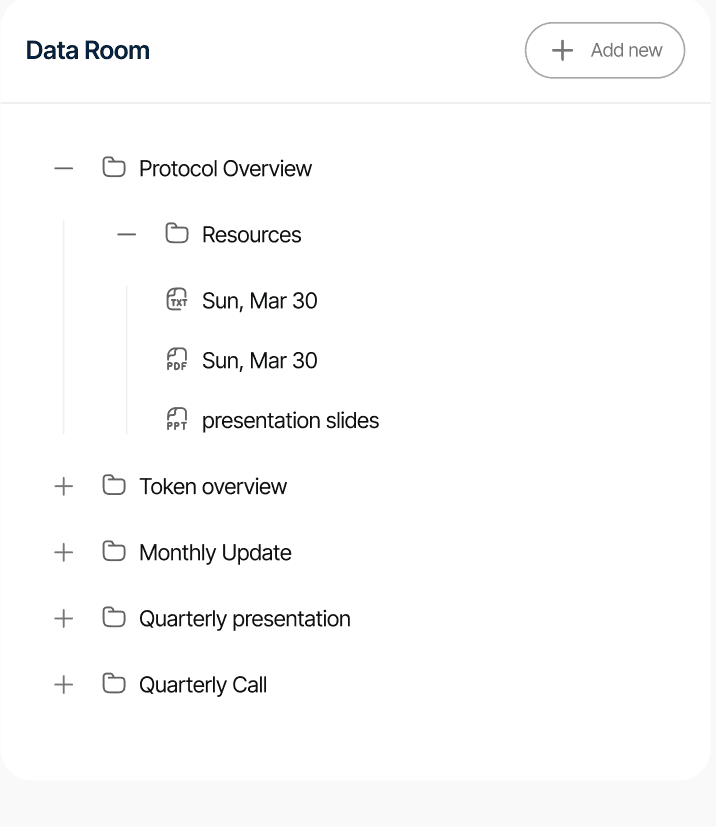Click the Quarterly Call folder icon

pyautogui.click(x=114, y=684)
